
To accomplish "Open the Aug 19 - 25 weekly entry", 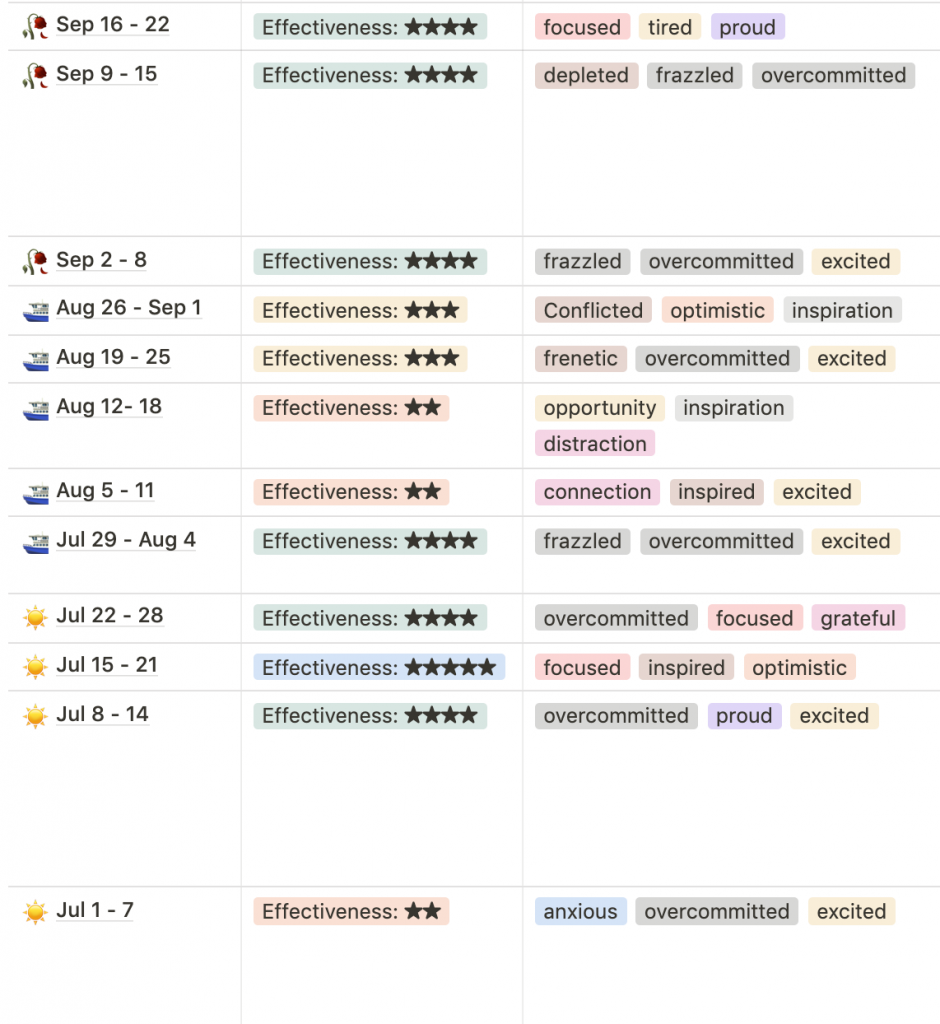I will click(x=113, y=357).
